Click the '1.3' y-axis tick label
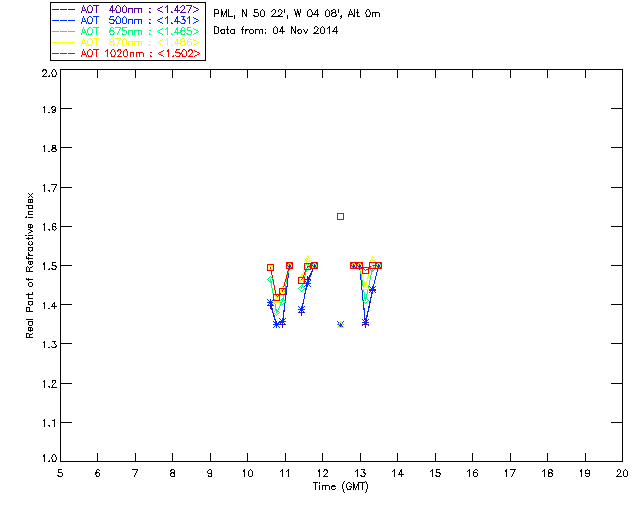The width and height of the screenshot is (640, 512). pyautogui.click(x=49, y=345)
